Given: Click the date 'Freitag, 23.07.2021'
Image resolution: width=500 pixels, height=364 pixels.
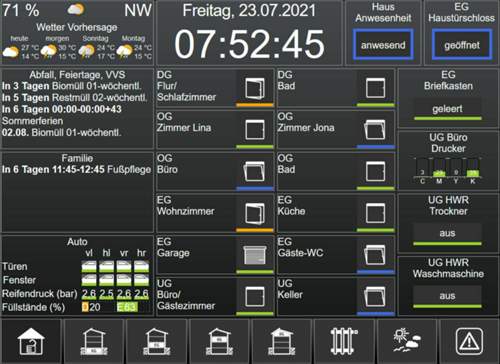Looking at the screenshot, I should tap(249, 10).
